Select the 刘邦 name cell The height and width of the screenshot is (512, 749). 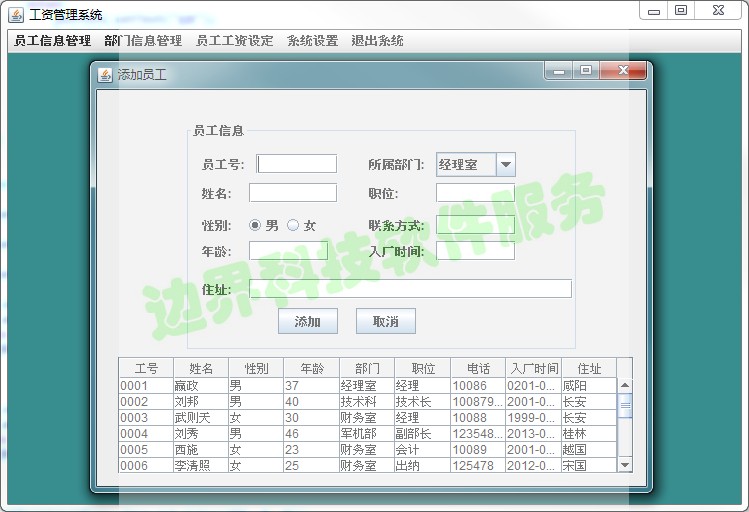click(x=201, y=402)
